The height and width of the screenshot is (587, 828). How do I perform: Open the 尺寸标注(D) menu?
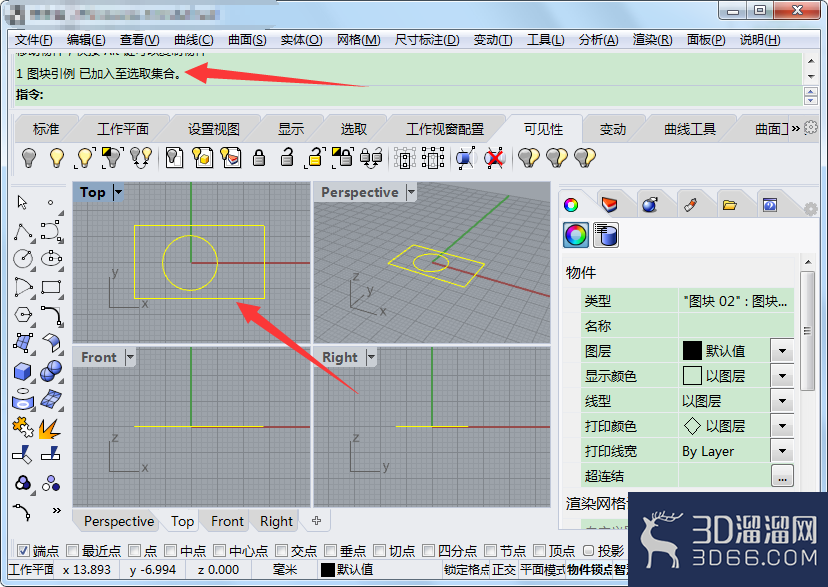point(427,40)
